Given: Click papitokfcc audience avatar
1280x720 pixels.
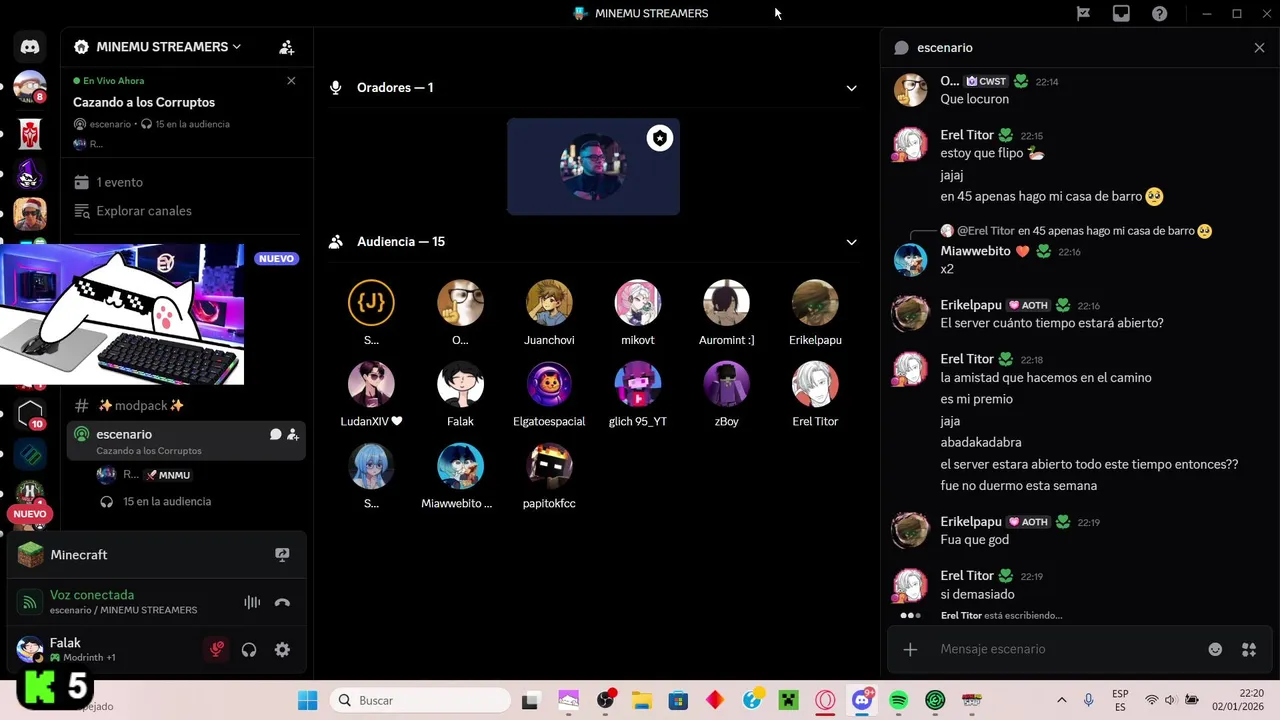Looking at the screenshot, I should point(549,466).
